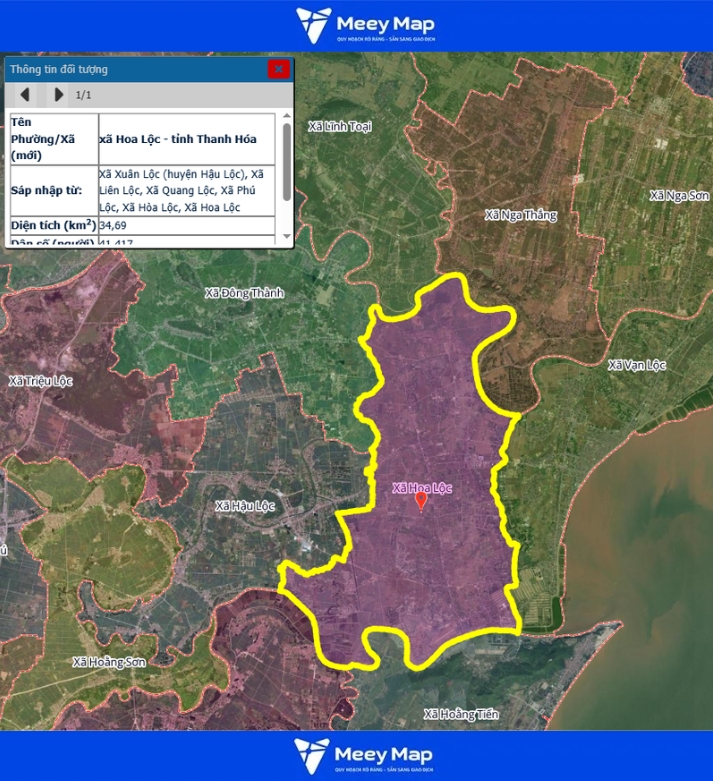Select the Xã Hậu Lộc label on map
Viewport: 713px width, 781px height.
tap(244, 506)
